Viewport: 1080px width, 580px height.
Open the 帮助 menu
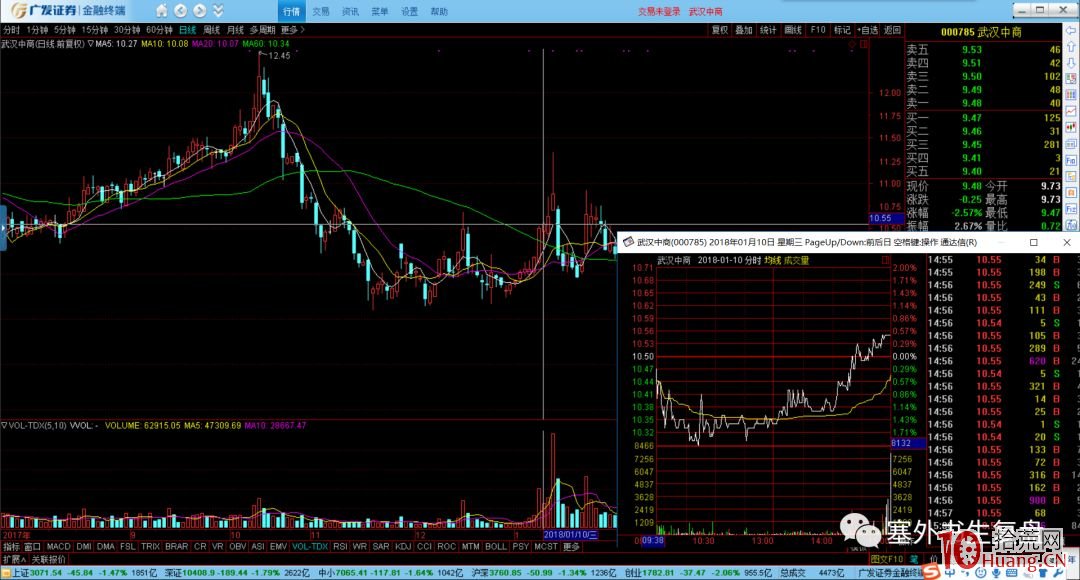(439, 11)
